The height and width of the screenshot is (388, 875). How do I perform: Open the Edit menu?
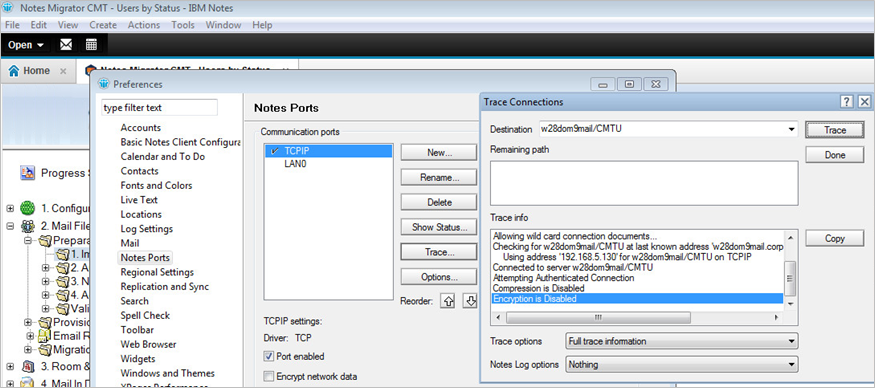point(39,25)
